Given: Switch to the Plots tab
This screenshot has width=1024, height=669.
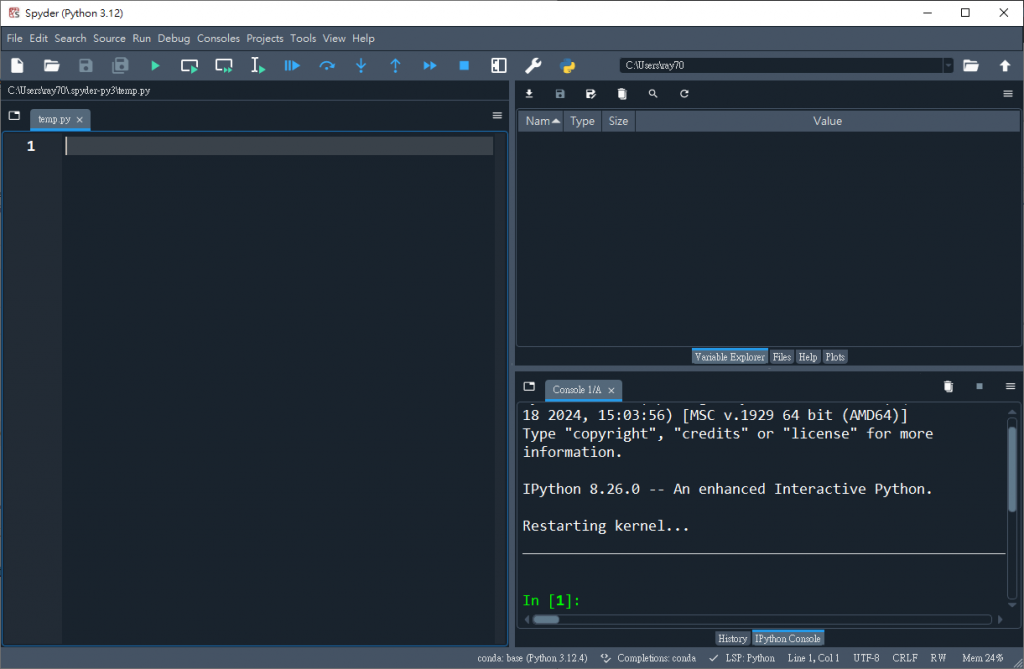Looking at the screenshot, I should pyautogui.click(x=835, y=357).
